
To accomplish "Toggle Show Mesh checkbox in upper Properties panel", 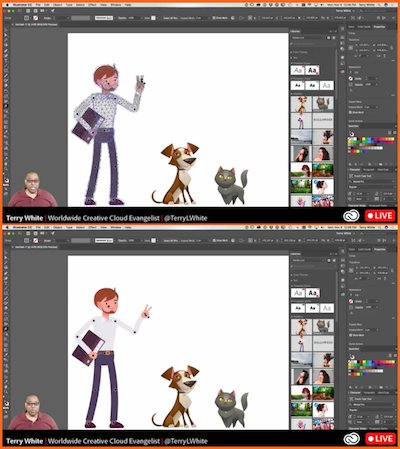I will tap(351, 112).
